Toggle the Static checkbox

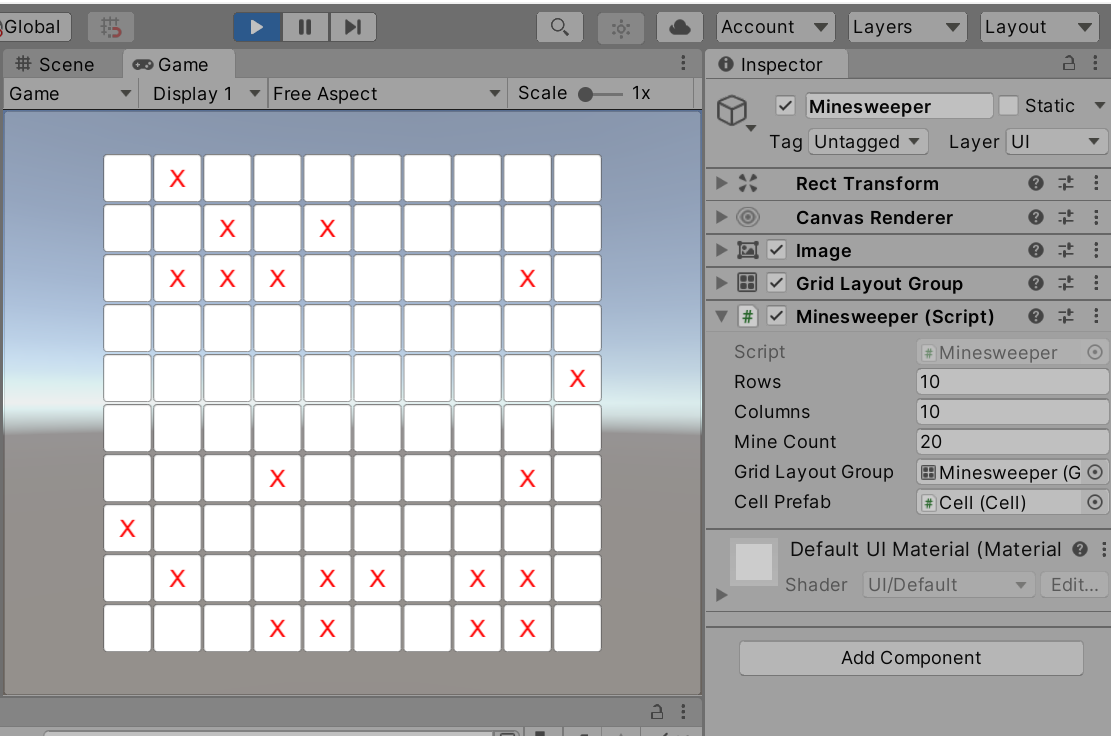pos(1009,106)
